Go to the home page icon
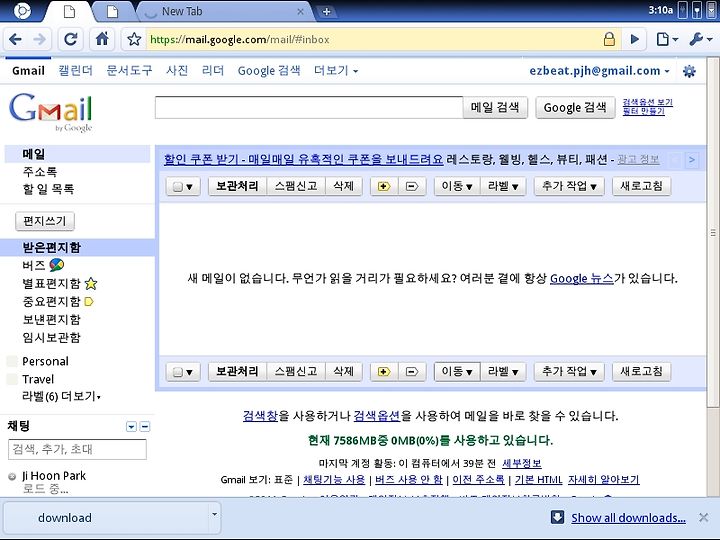 pos(102,39)
